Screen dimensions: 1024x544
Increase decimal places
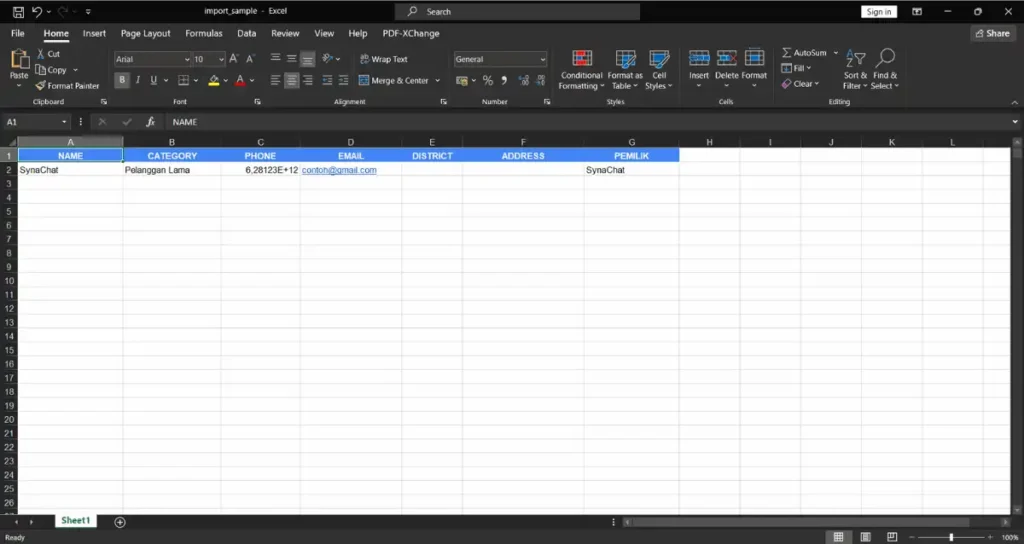523,80
